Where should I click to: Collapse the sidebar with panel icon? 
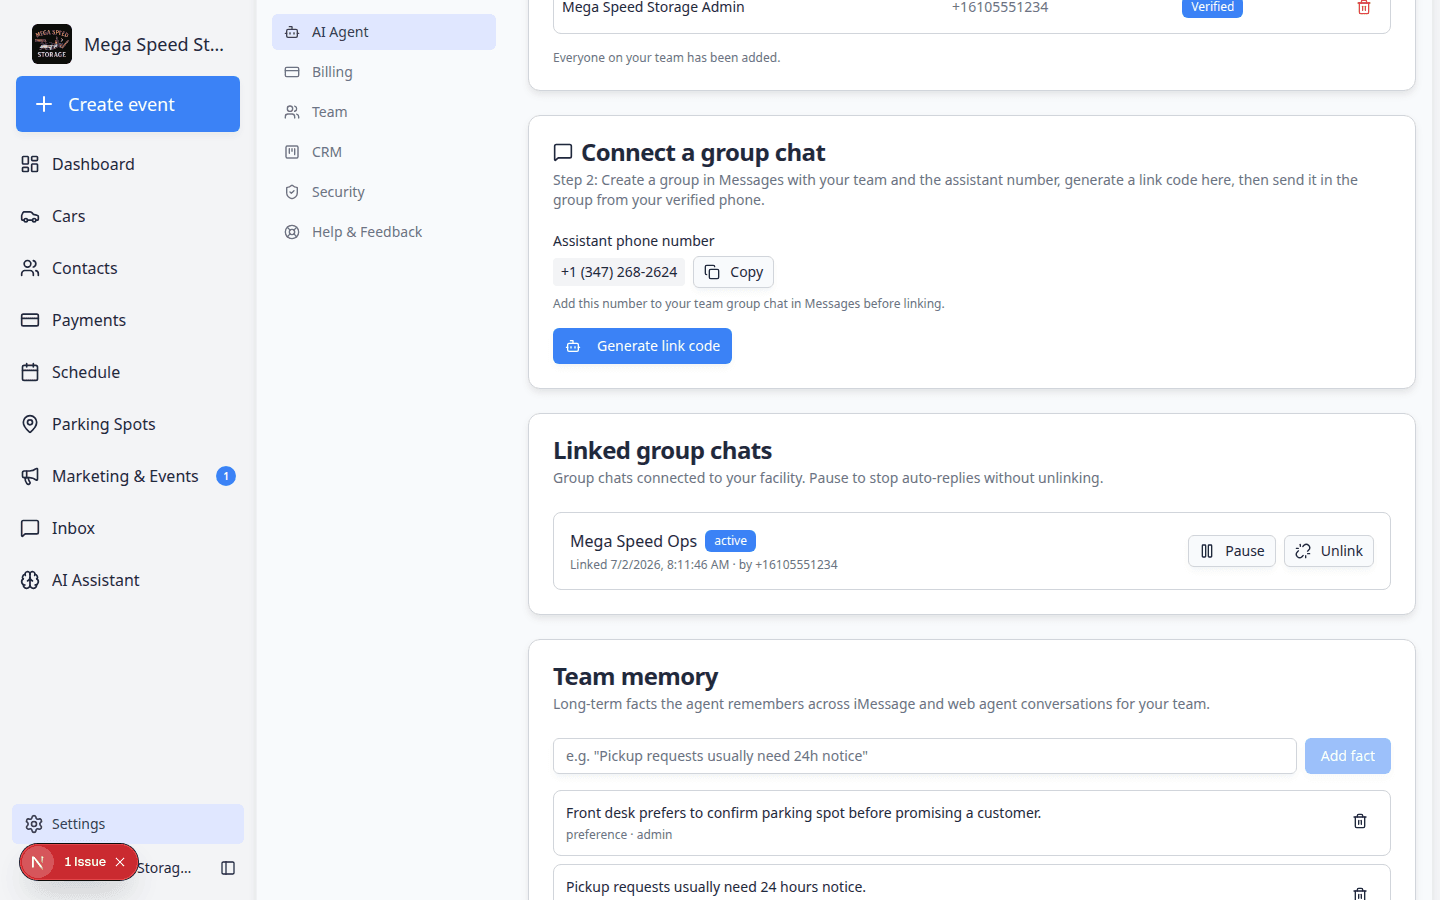[x=228, y=868]
